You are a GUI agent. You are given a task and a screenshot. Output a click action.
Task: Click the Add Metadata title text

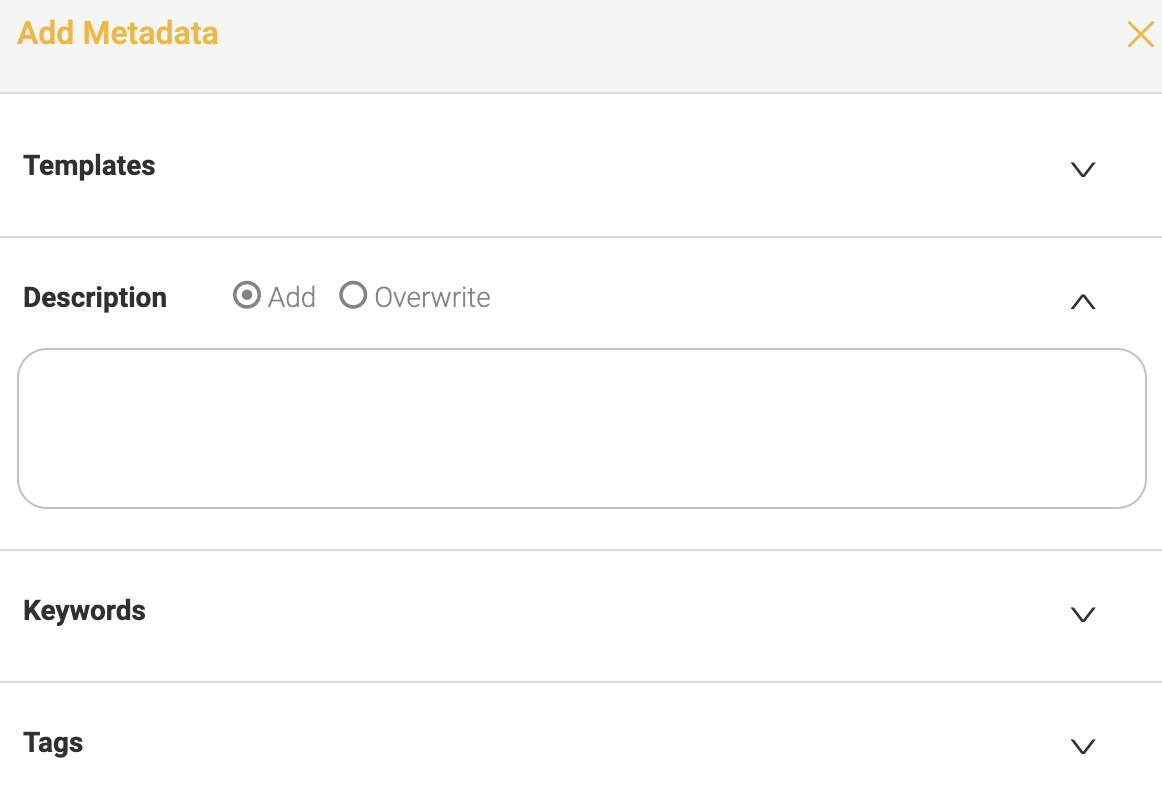[x=117, y=33]
